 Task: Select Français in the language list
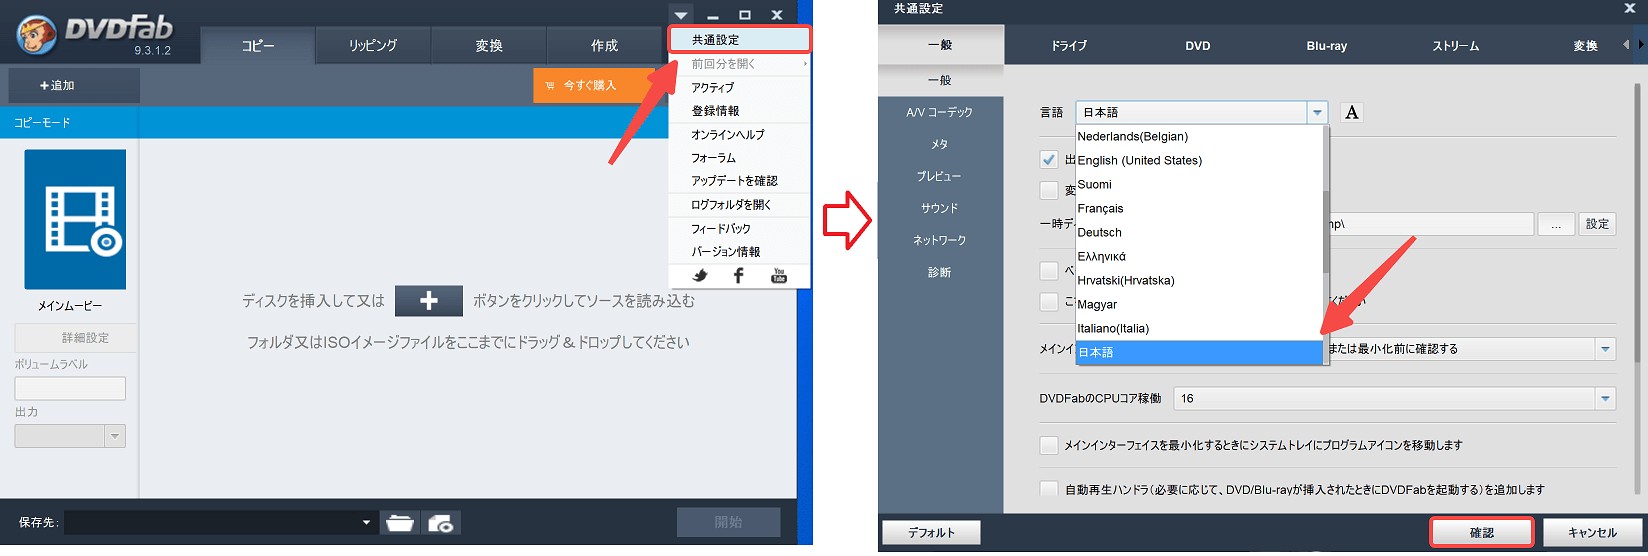(1198, 208)
